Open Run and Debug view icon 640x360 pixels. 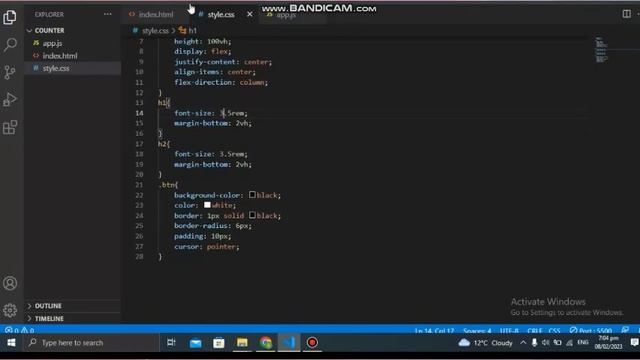coord(10,100)
